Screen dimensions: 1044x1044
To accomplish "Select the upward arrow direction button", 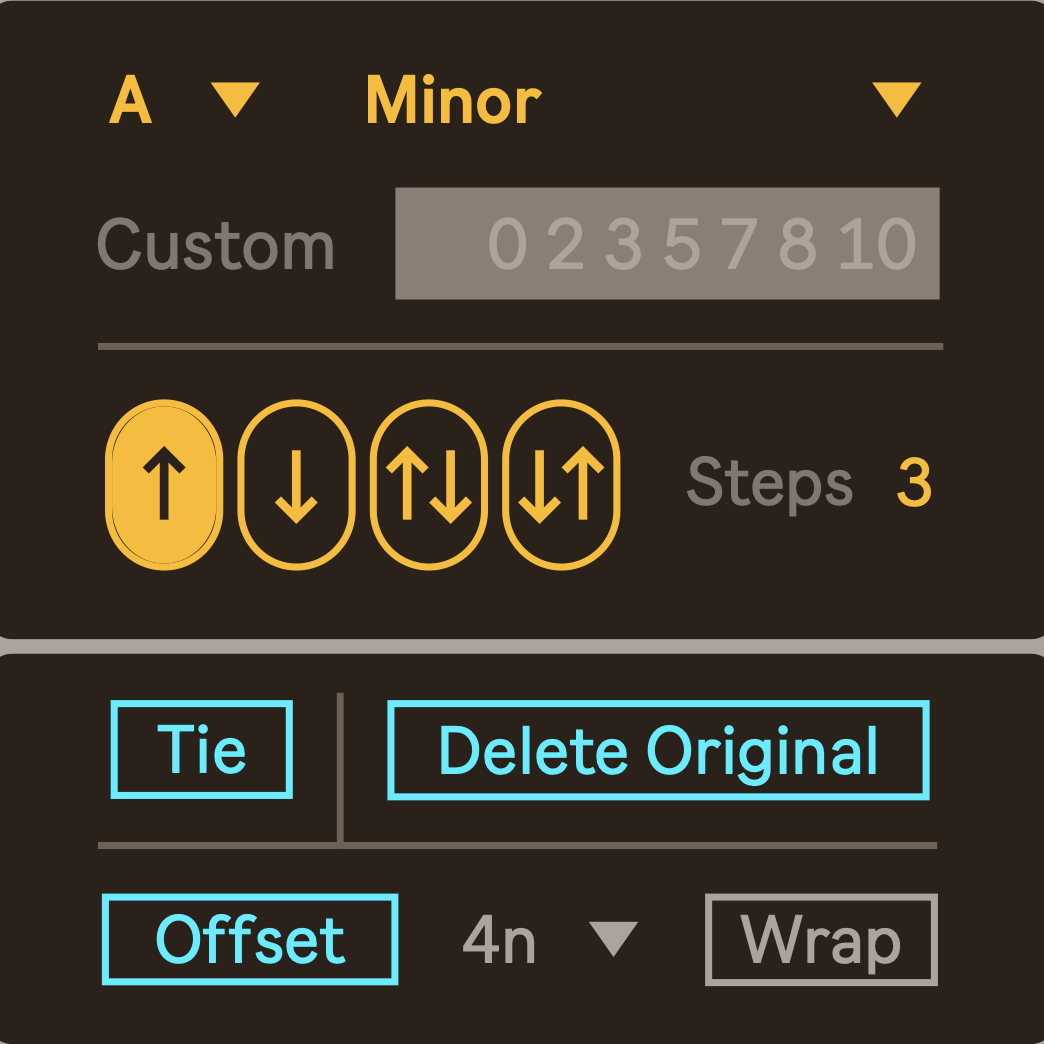I will coord(163,485).
